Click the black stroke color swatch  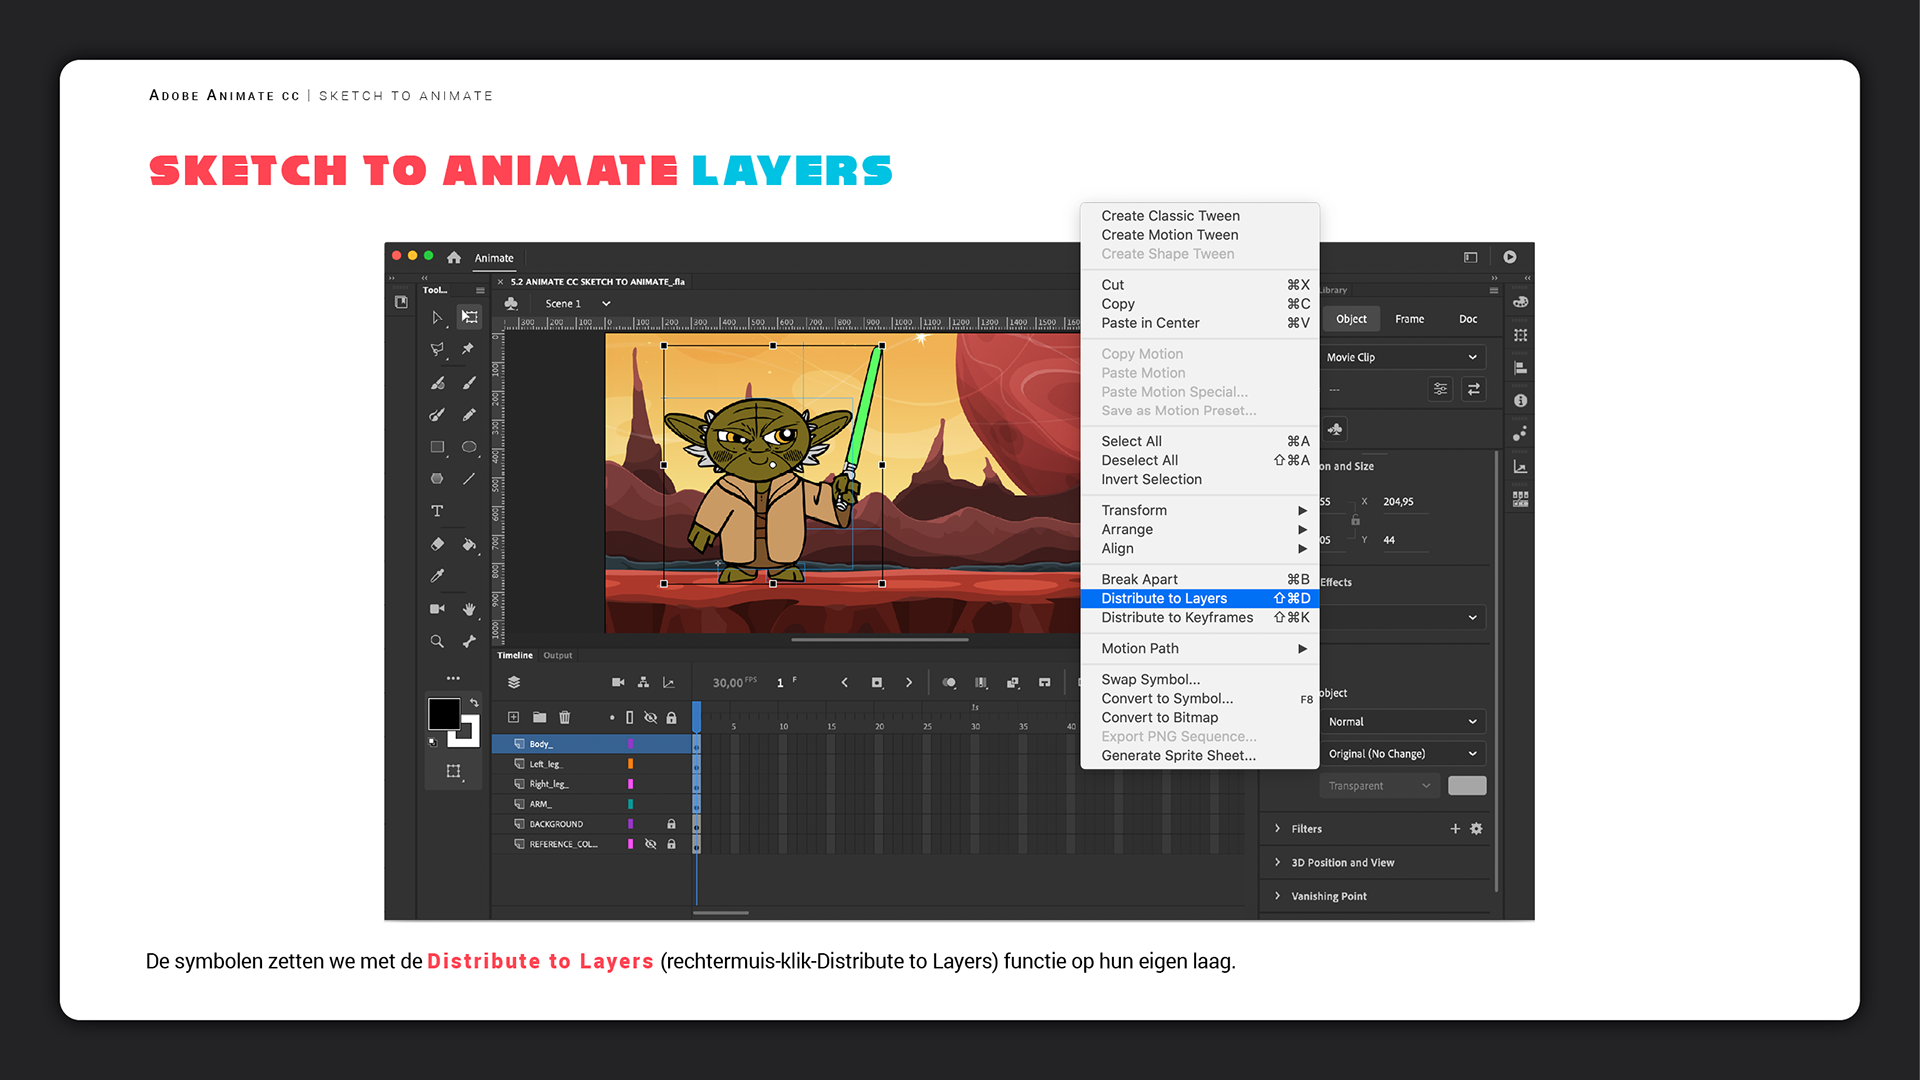[x=444, y=713]
